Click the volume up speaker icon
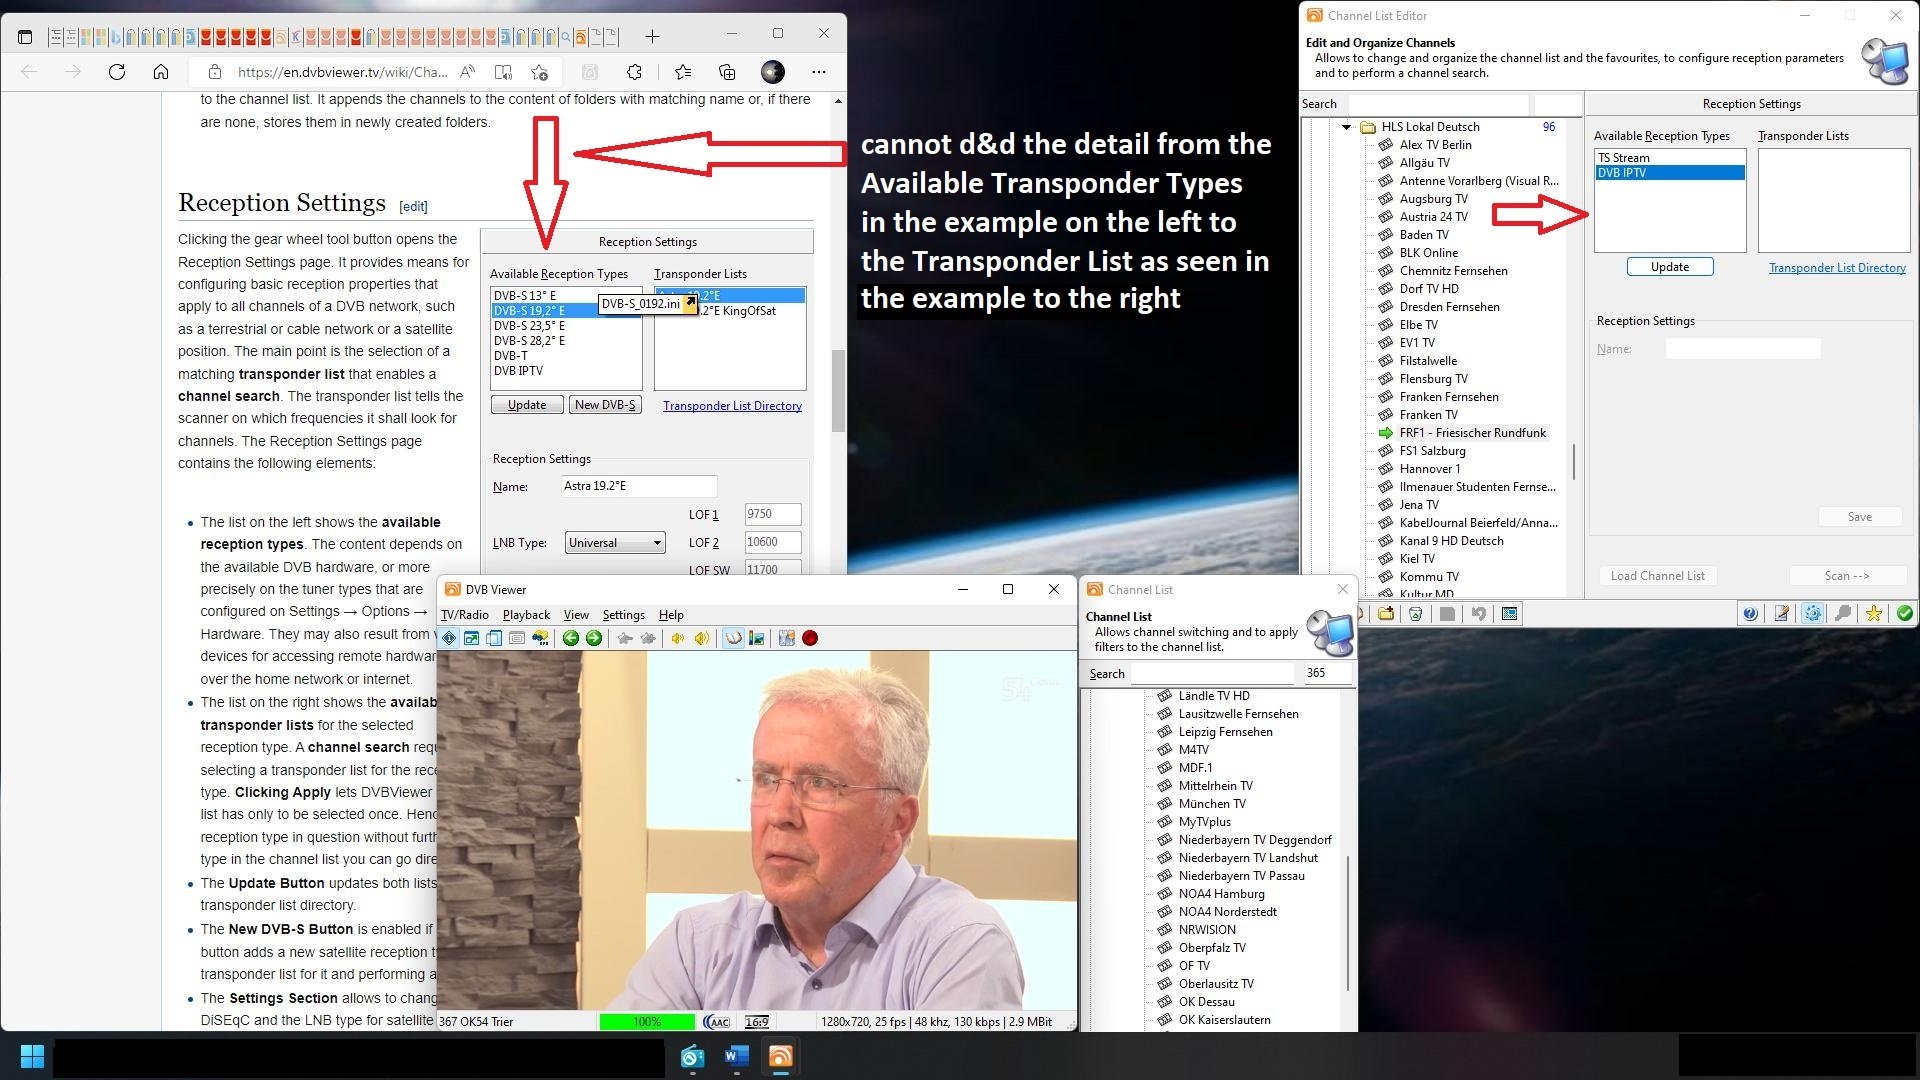This screenshot has width=1920, height=1080. tap(701, 638)
